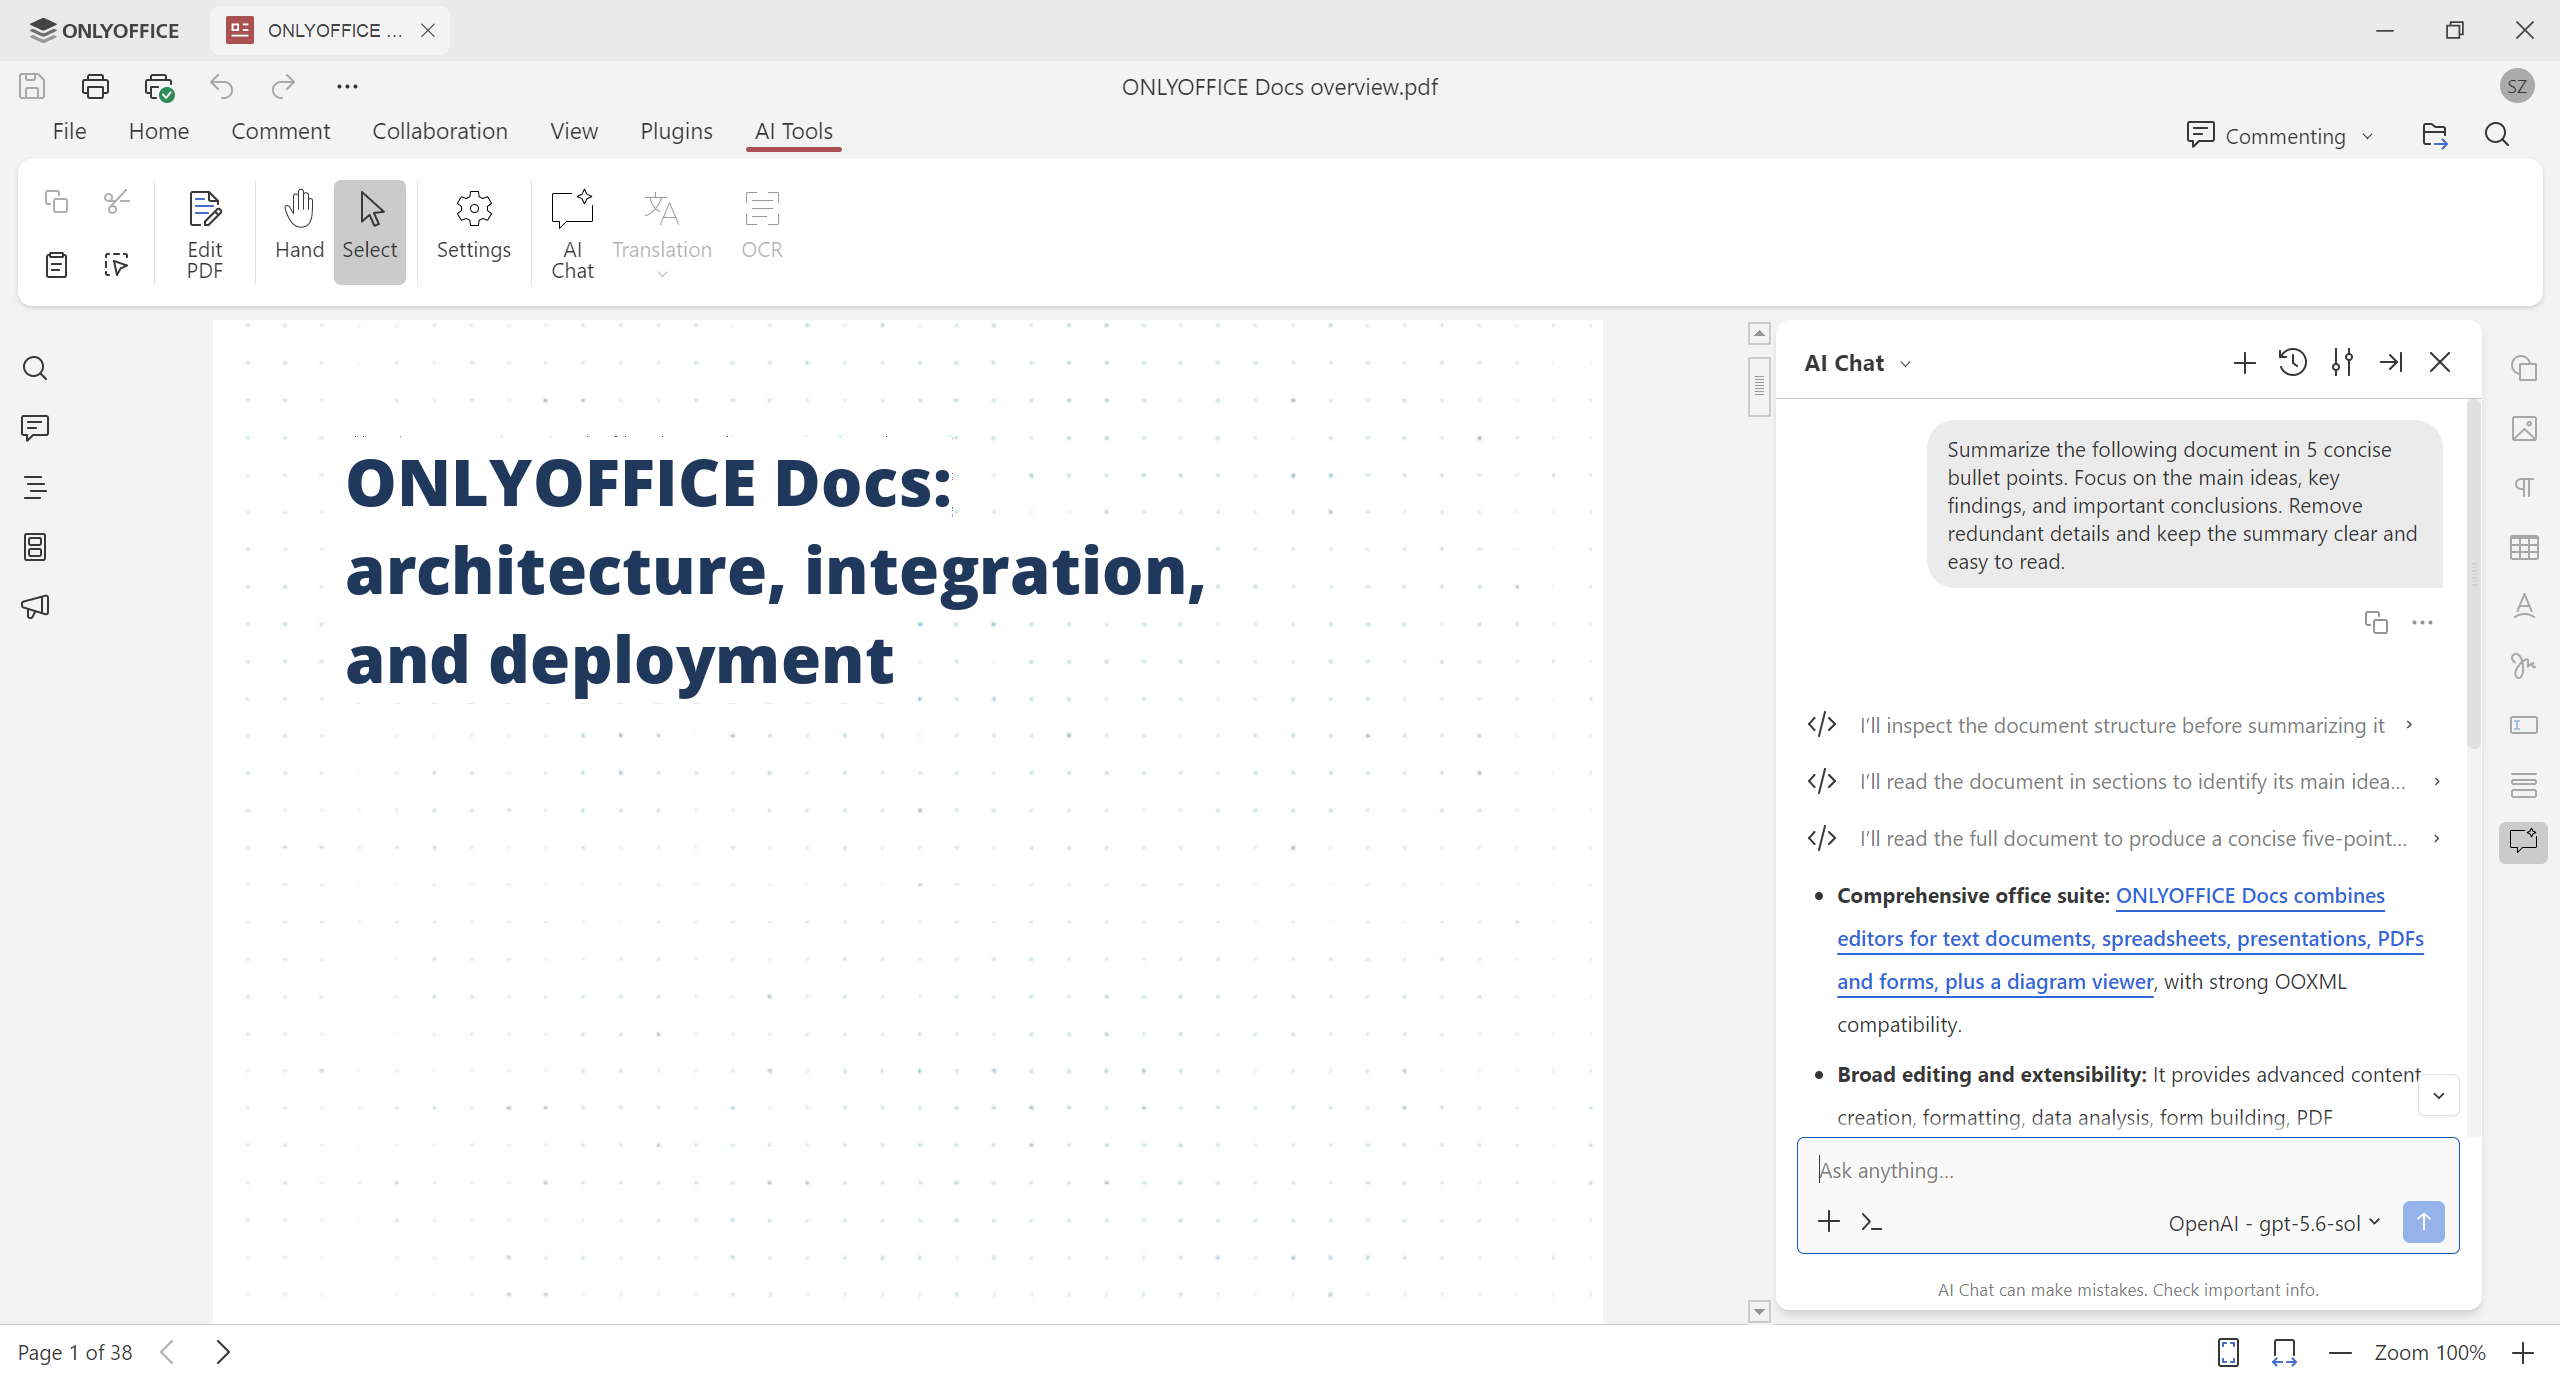
Task: Click the document vertical scrollbar thumb
Action: coord(1760,386)
